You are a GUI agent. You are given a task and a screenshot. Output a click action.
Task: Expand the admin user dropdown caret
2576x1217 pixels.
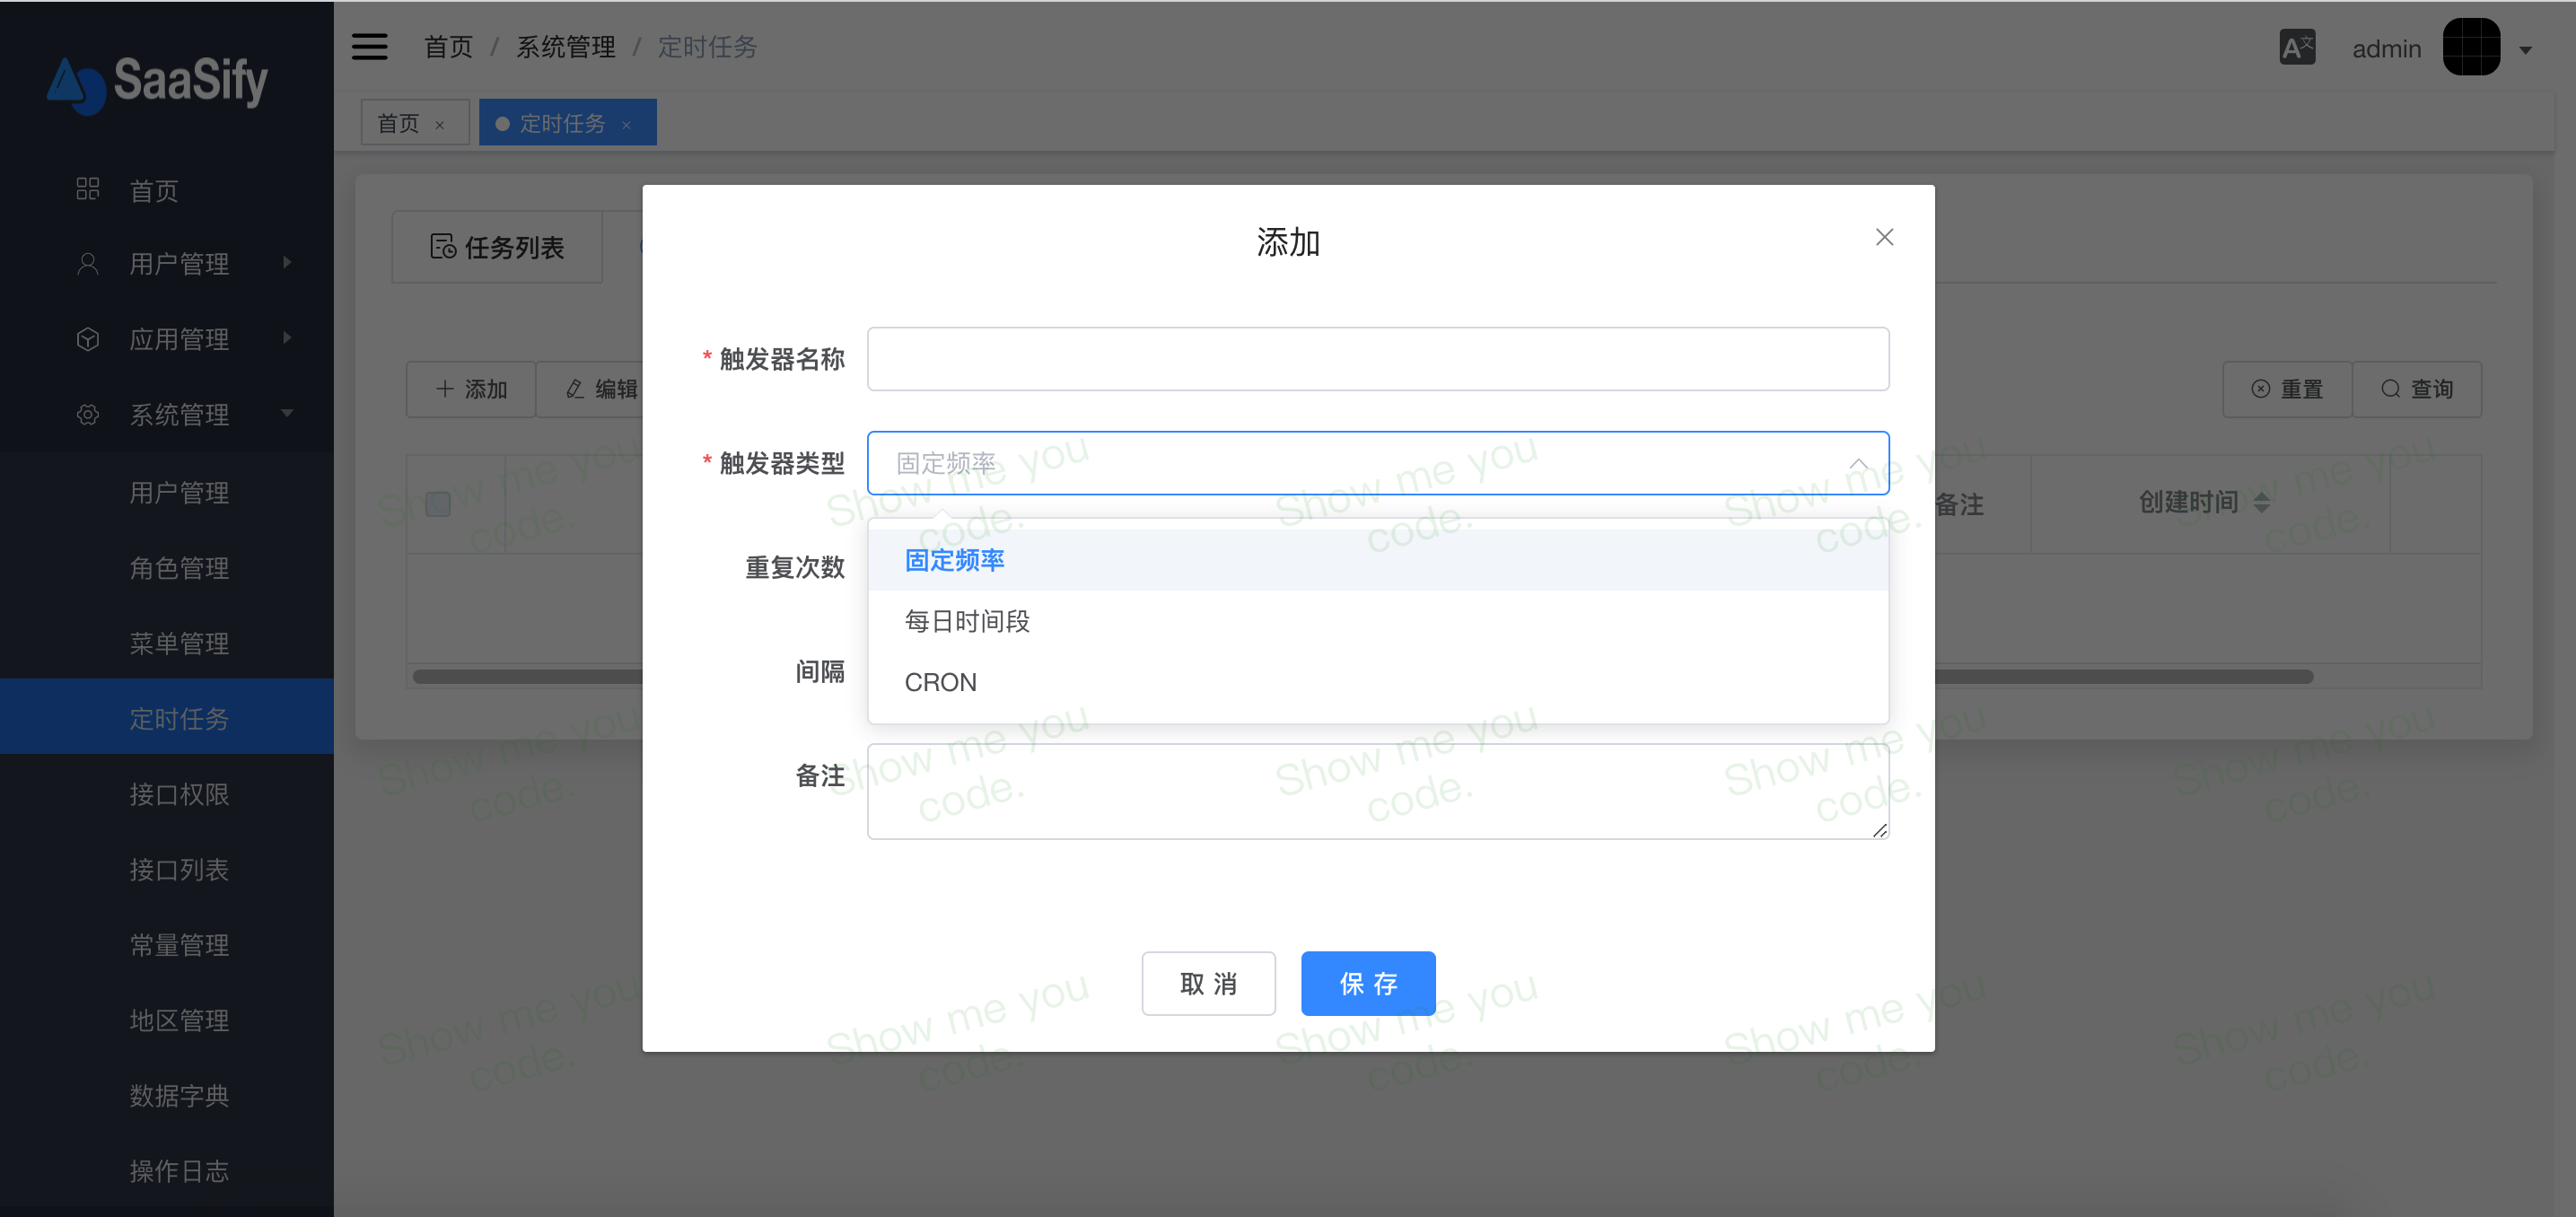(x=2525, y=50)
